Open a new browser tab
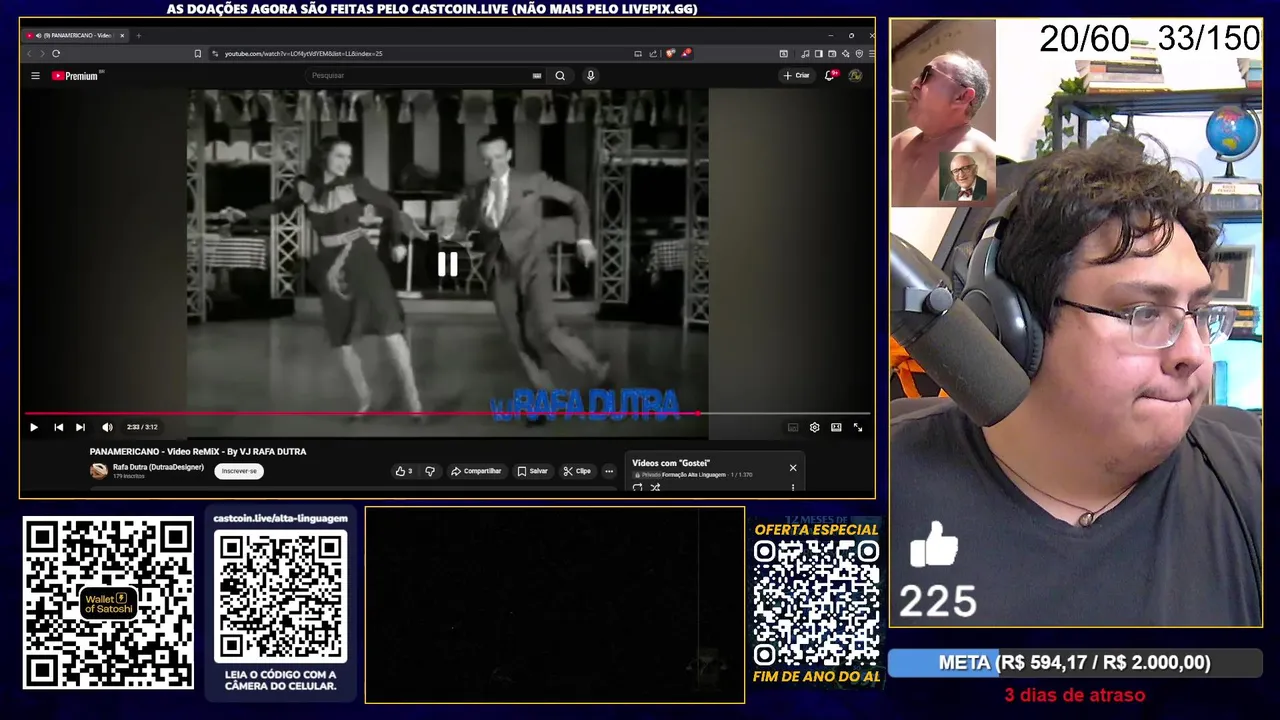Screen dimensions: 1280x720 tap(139, 36)
